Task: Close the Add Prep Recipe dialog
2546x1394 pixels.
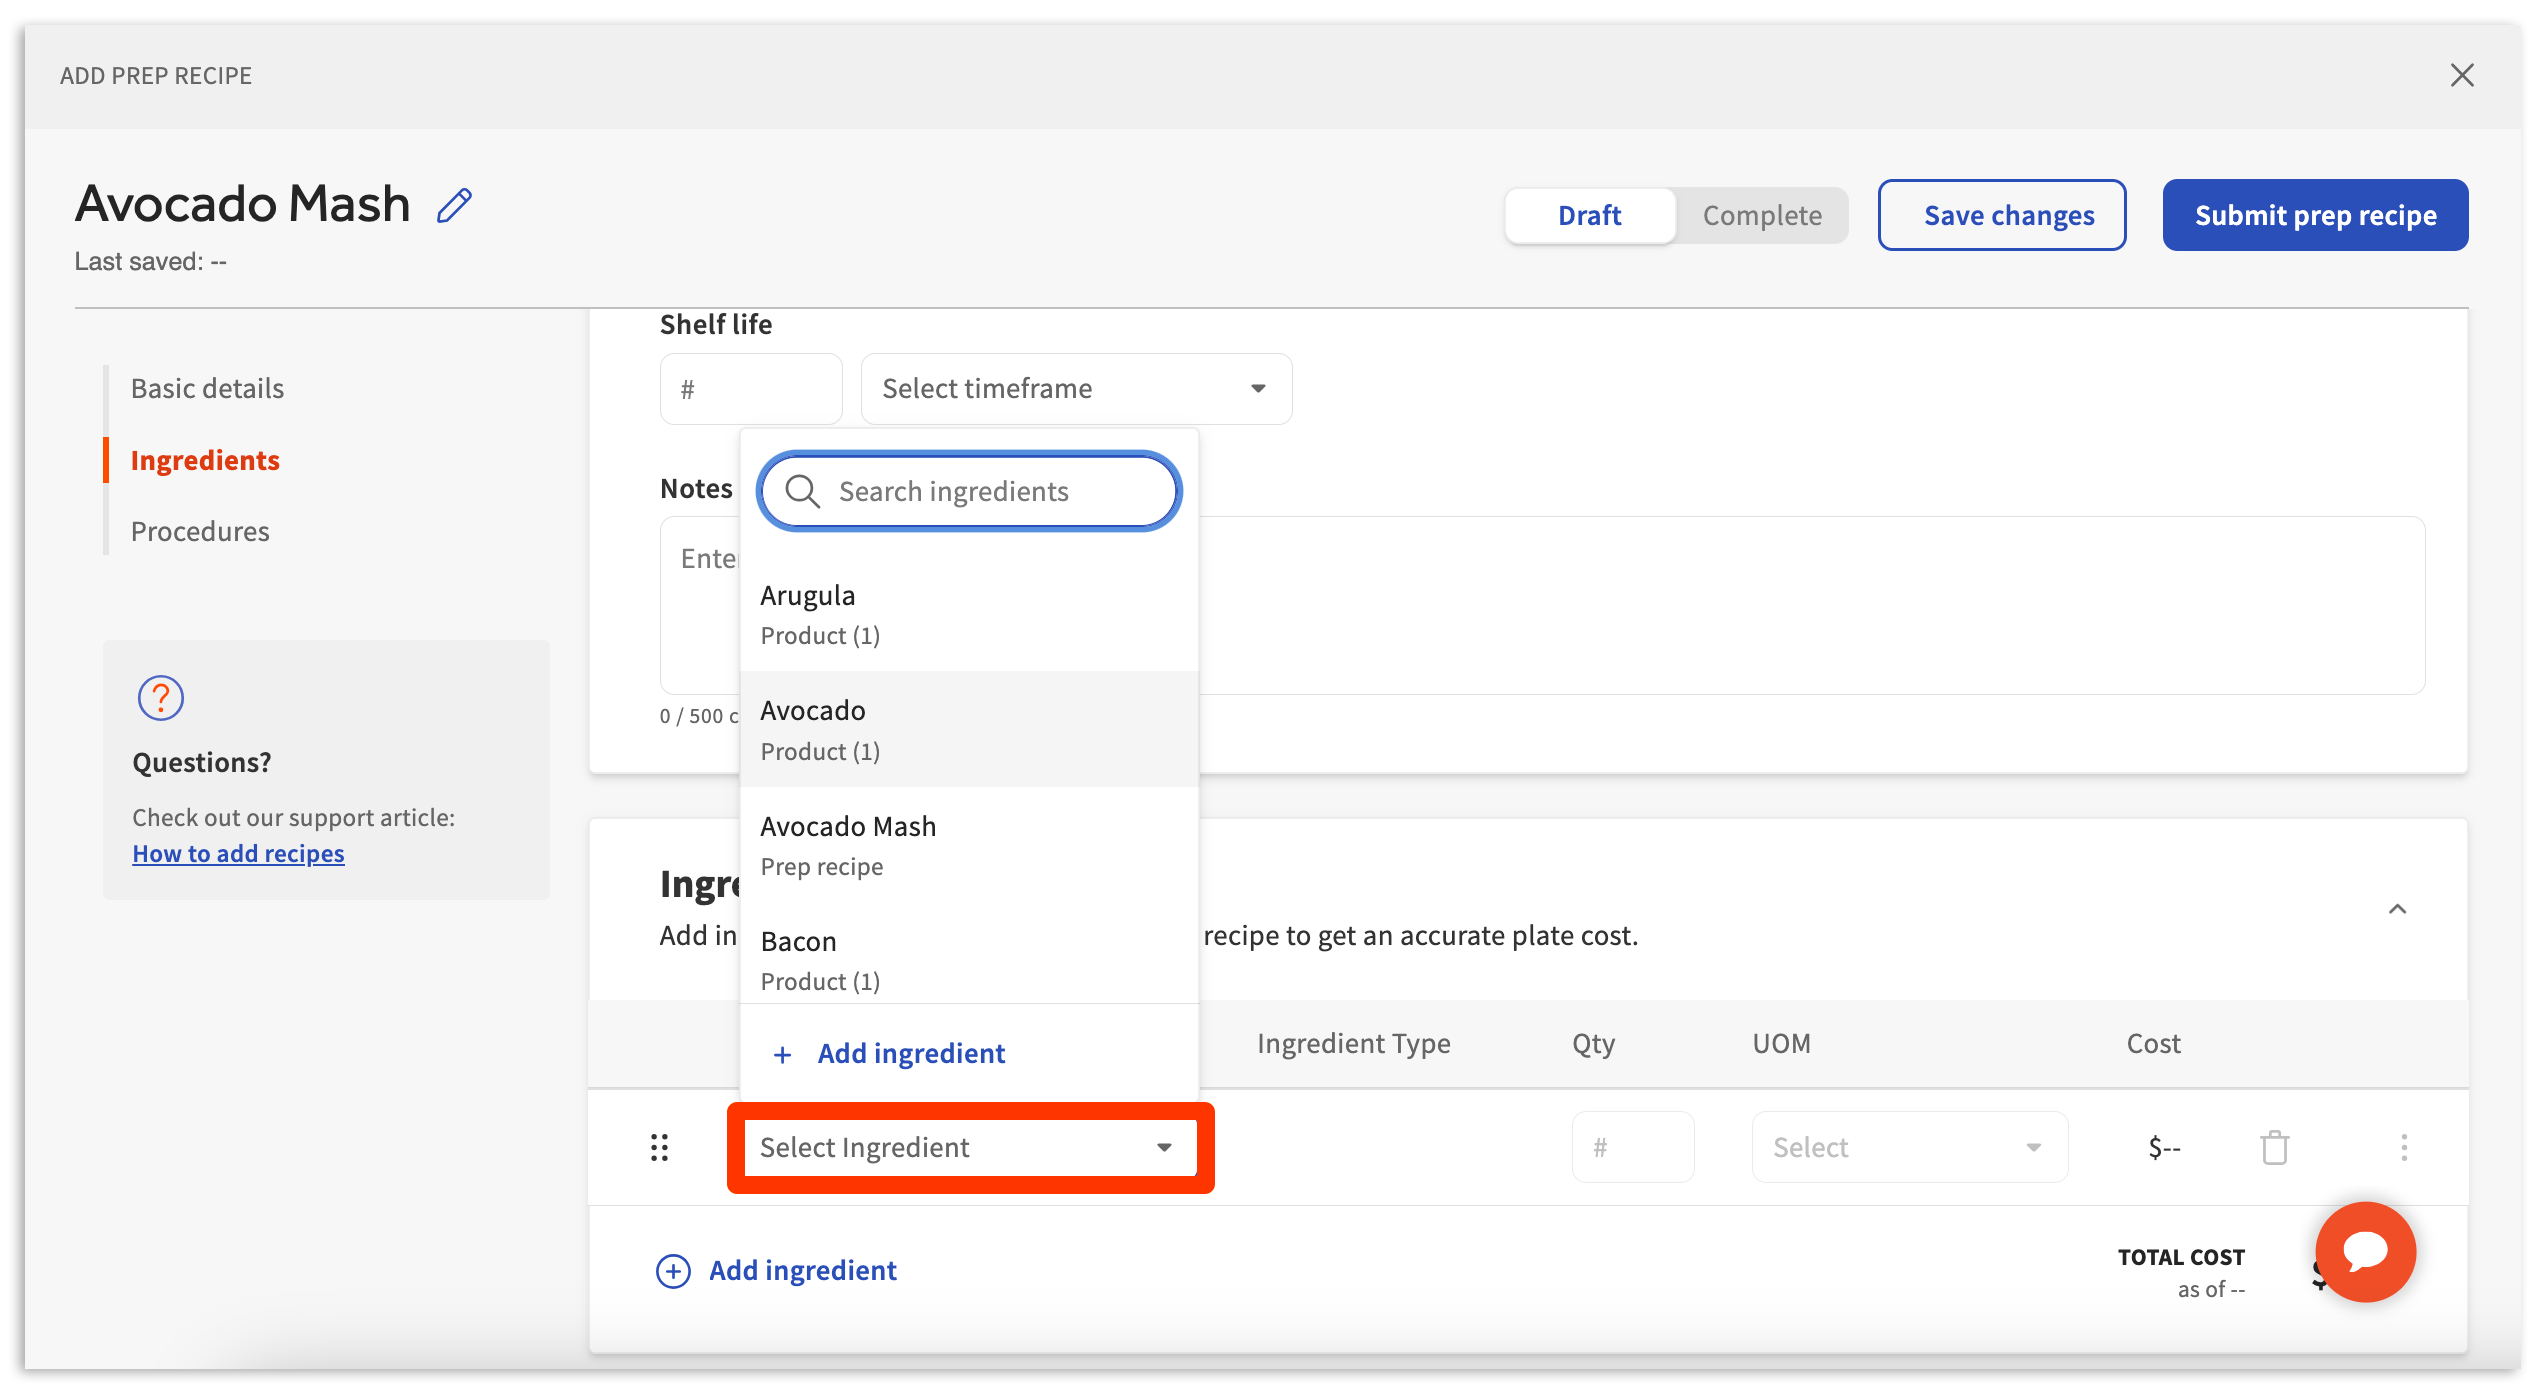Action: coord(2462,75)
